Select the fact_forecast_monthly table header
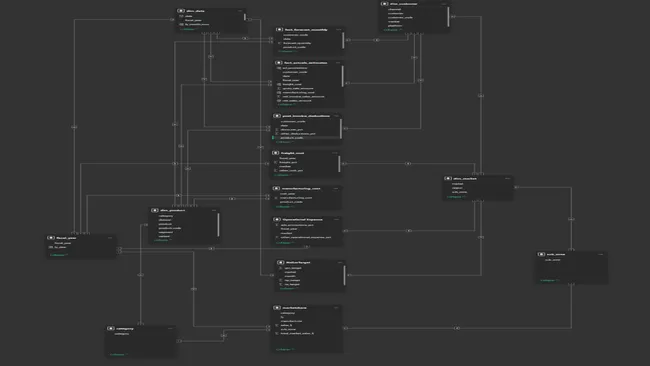The image size is (650, 366). pyautogui.click(x=309, y=30)
